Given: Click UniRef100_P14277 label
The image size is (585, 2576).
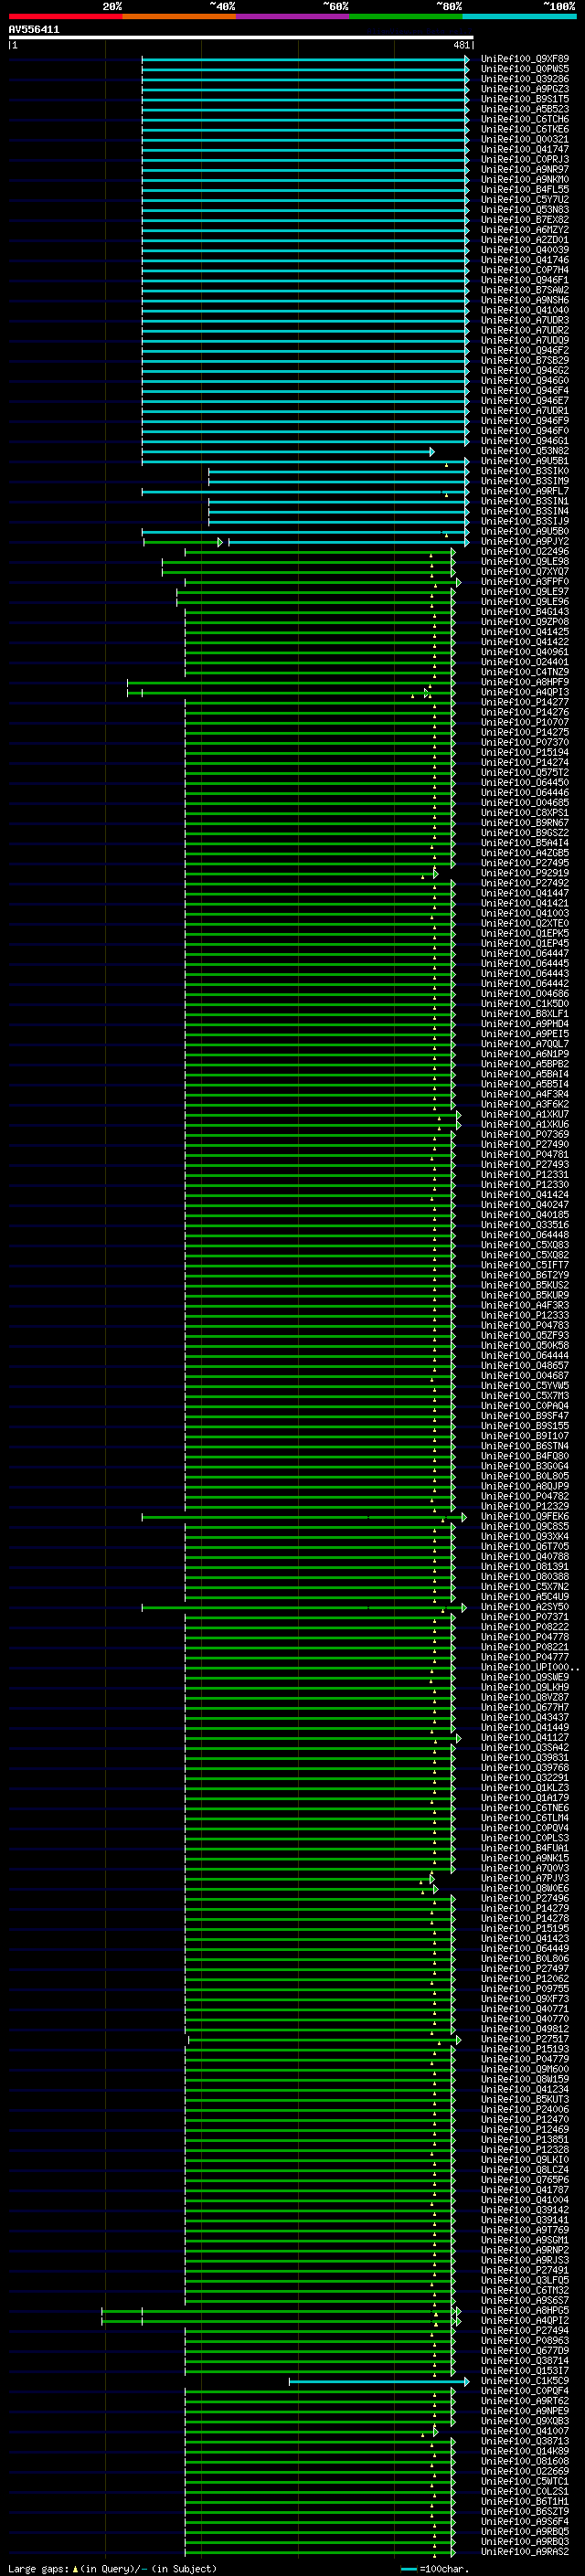Looking at the screenshot, I should [x=525, y=703].
